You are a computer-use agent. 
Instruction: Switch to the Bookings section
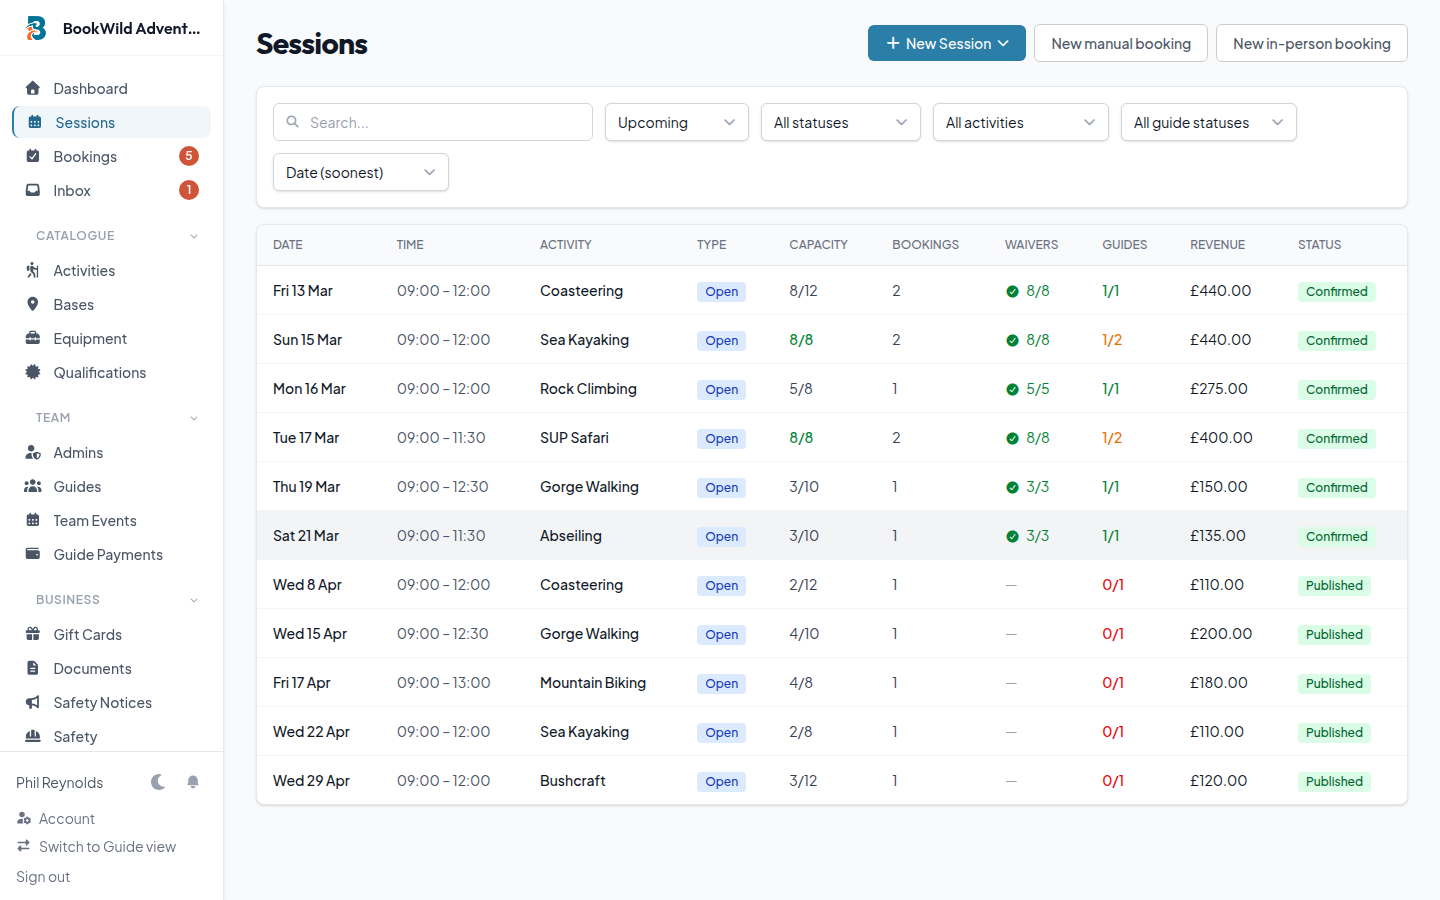(85, 156)
